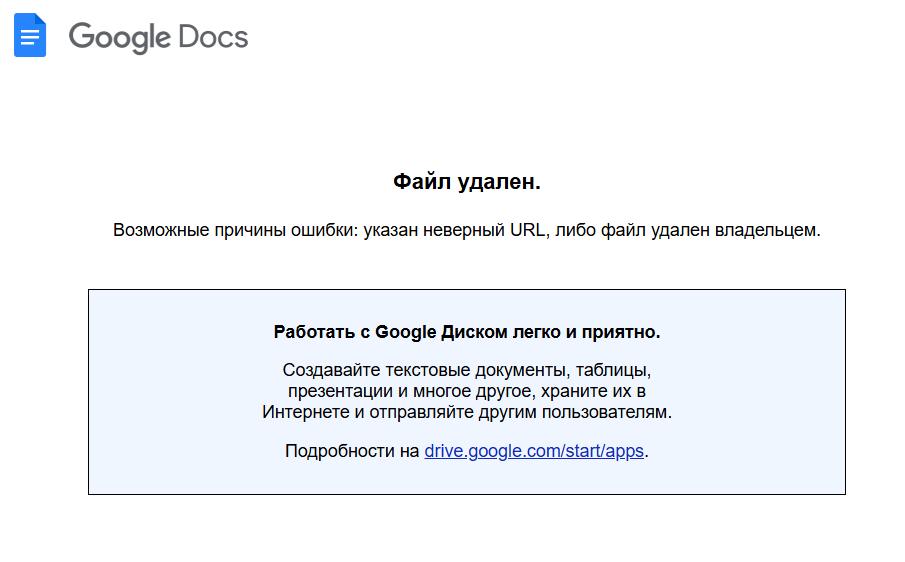The height and width of the screenshot is (562, 905).
Task: Click the white lines inside the Docs icon
Action: coord(30,38)
